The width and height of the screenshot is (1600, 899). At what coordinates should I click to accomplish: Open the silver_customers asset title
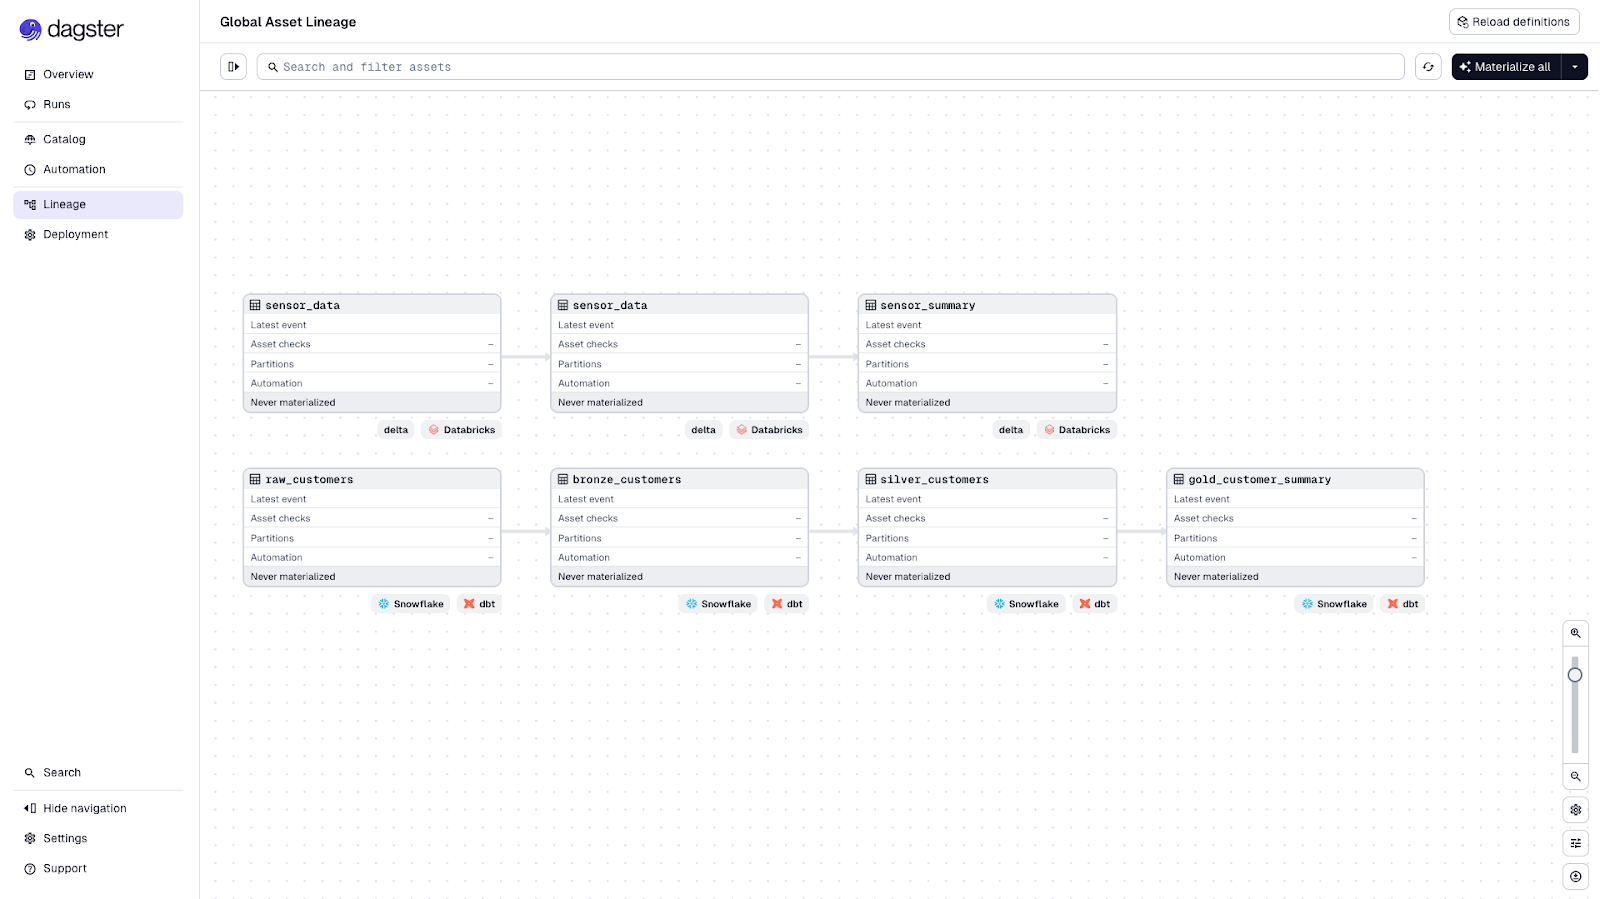click(x=934, y=480)
